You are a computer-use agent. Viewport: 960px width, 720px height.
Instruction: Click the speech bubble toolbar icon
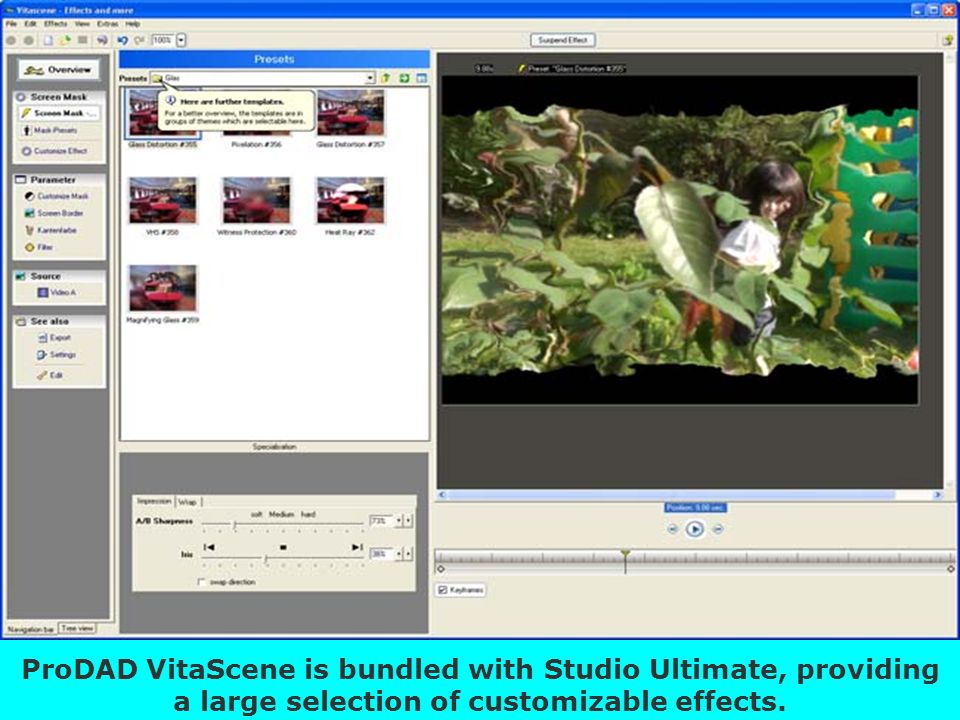[102, 40]
